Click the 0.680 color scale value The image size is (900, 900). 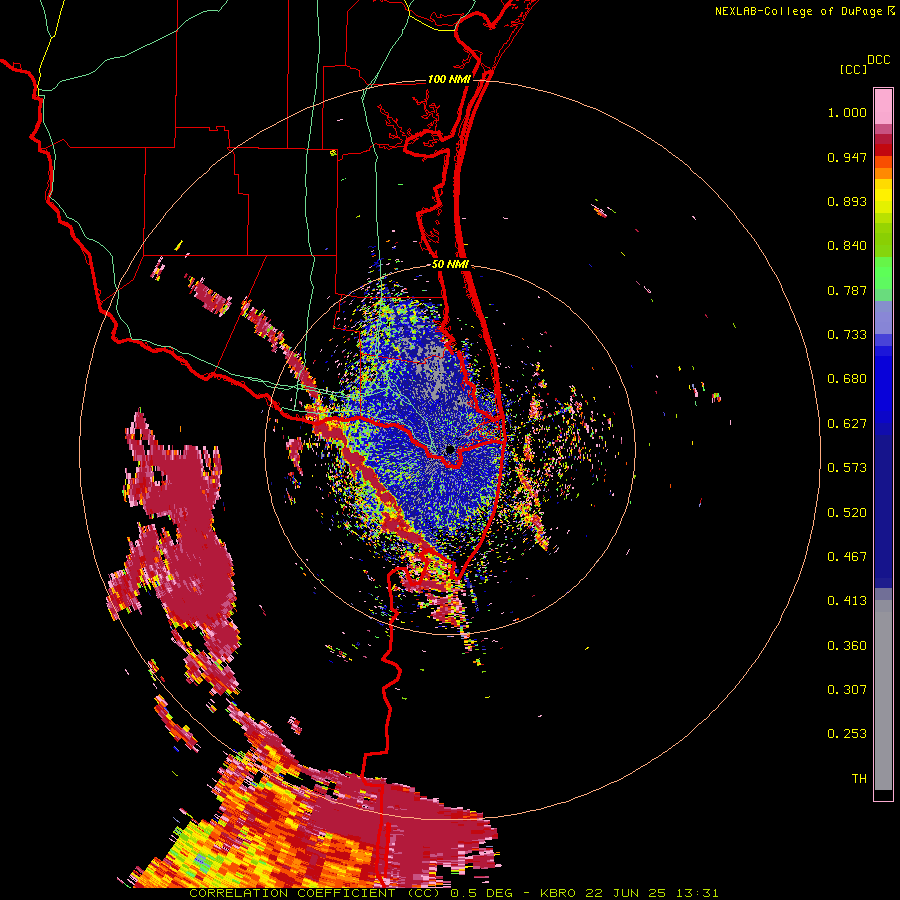[x=847, y=379]
